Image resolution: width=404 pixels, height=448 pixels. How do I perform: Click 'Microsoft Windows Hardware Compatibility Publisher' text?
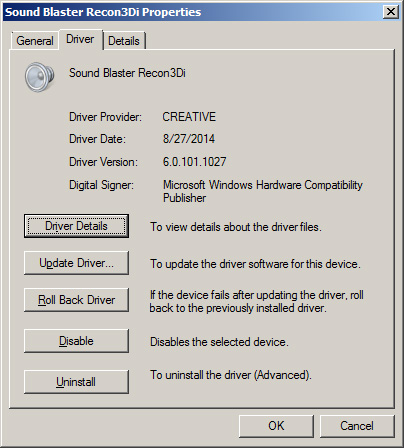(263, 191)
